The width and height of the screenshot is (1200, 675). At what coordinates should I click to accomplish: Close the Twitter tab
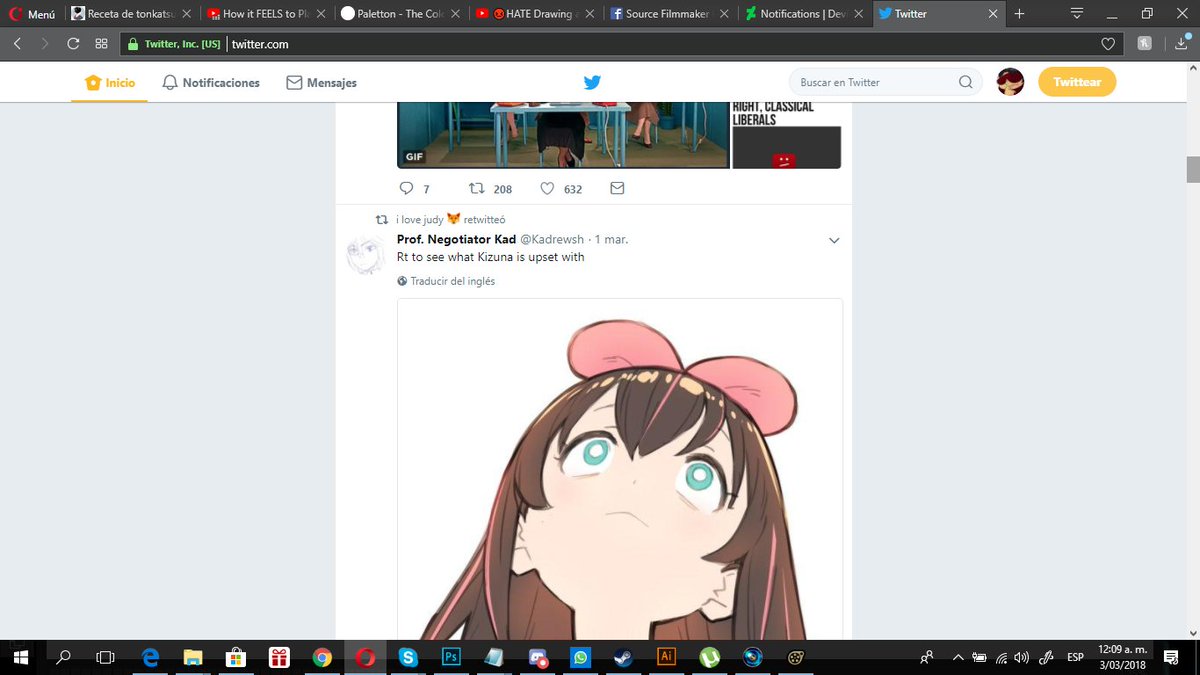[992, 14]
